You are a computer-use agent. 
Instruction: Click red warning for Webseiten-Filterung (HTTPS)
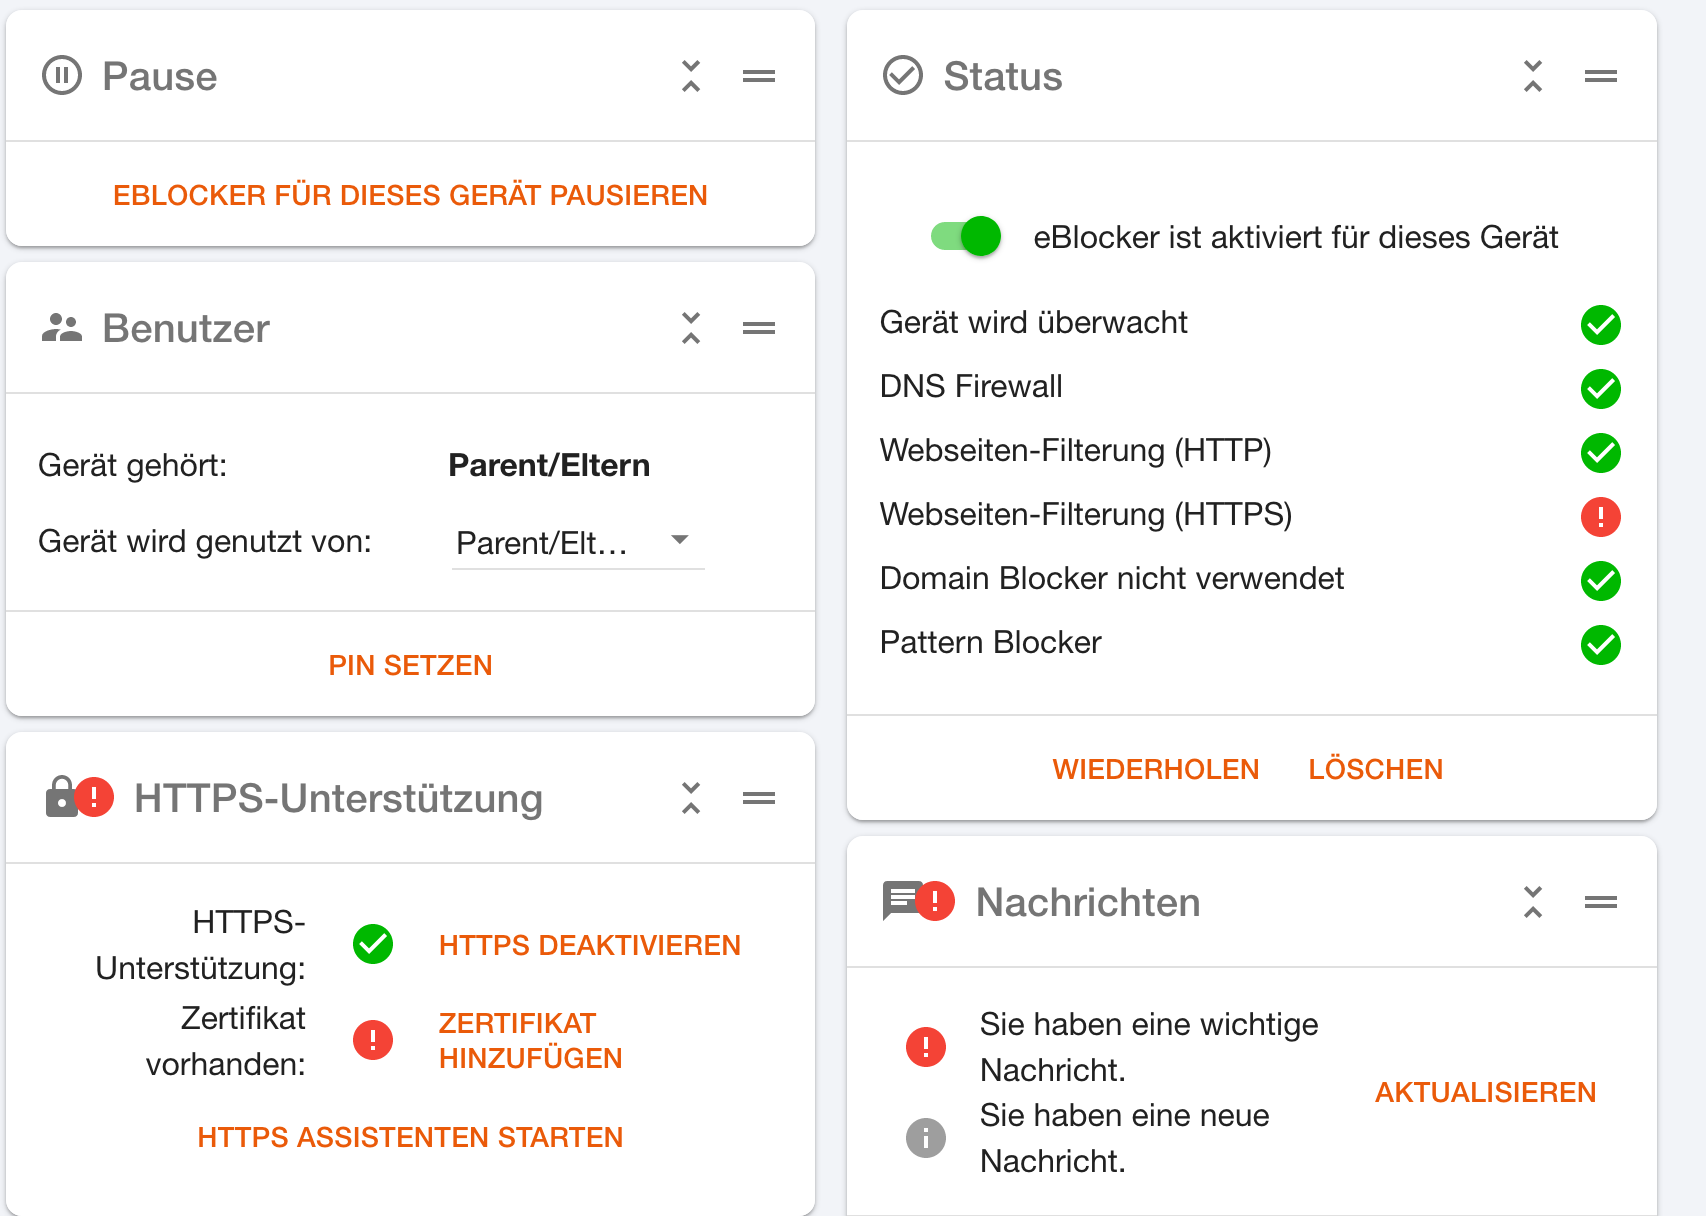click(x=1601, y=517)
